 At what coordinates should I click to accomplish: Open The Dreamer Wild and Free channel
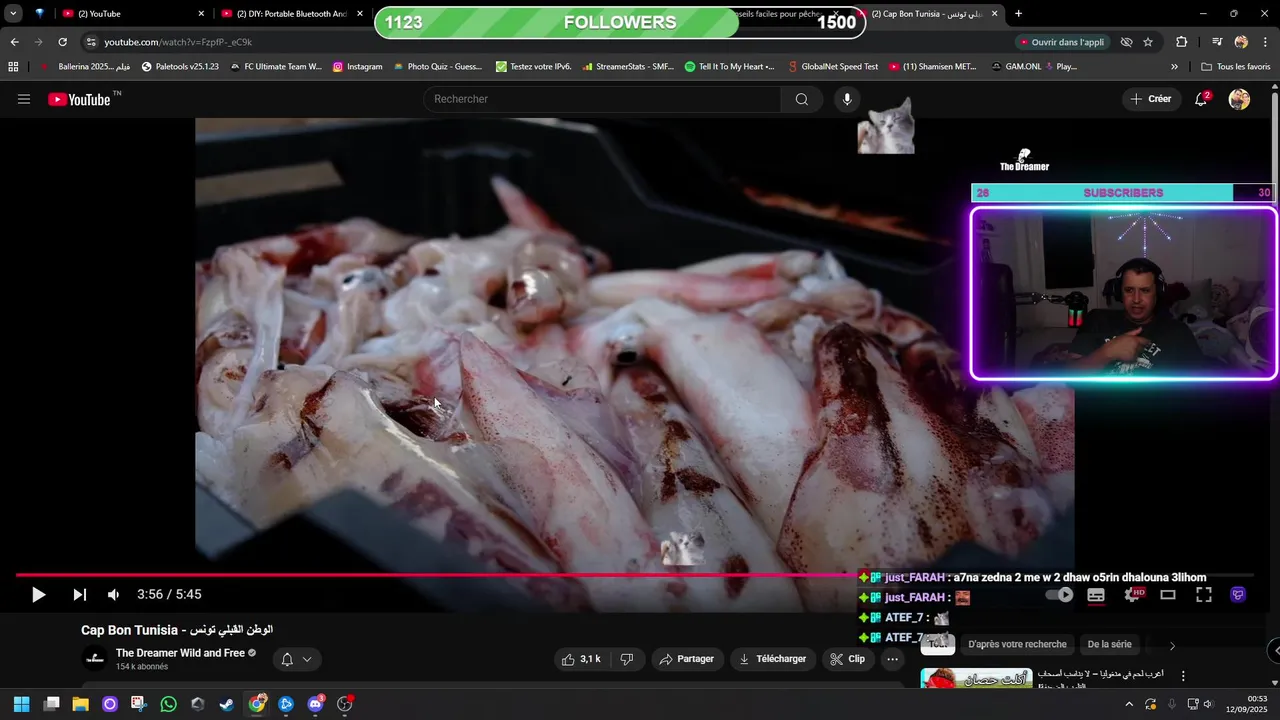pyautogui.click(x=180, y=653)
